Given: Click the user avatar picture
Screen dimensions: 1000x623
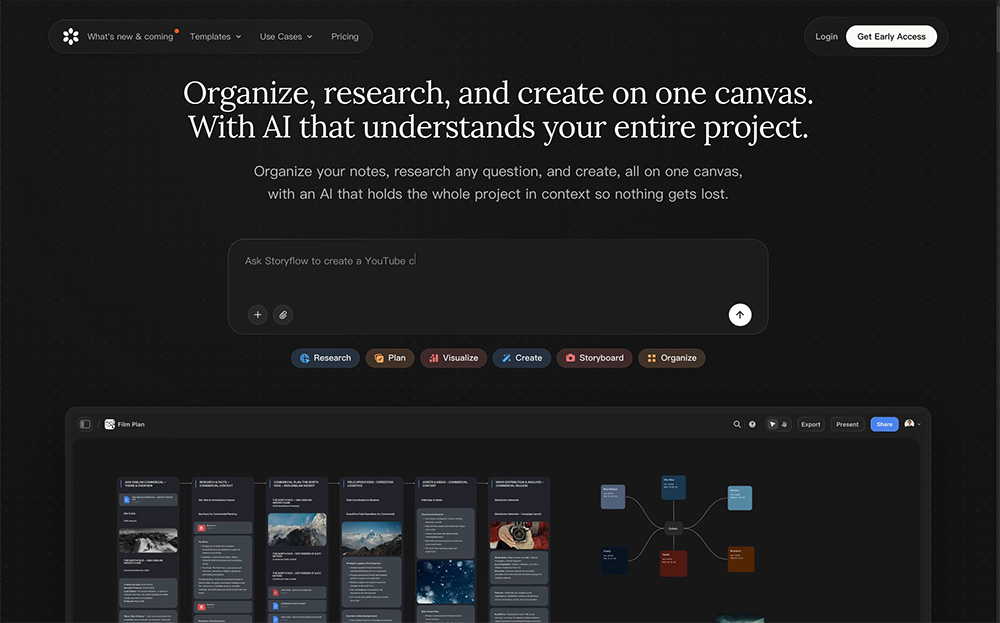Looking at the screenshot, I should pos(909,423).
